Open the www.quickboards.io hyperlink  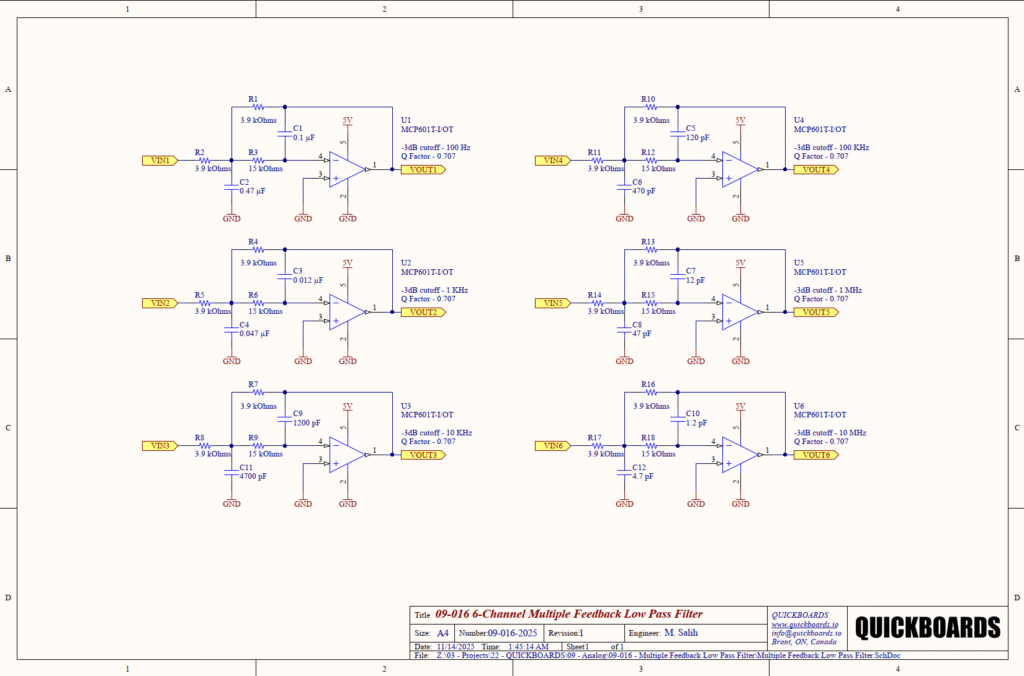tap(806, 624)
